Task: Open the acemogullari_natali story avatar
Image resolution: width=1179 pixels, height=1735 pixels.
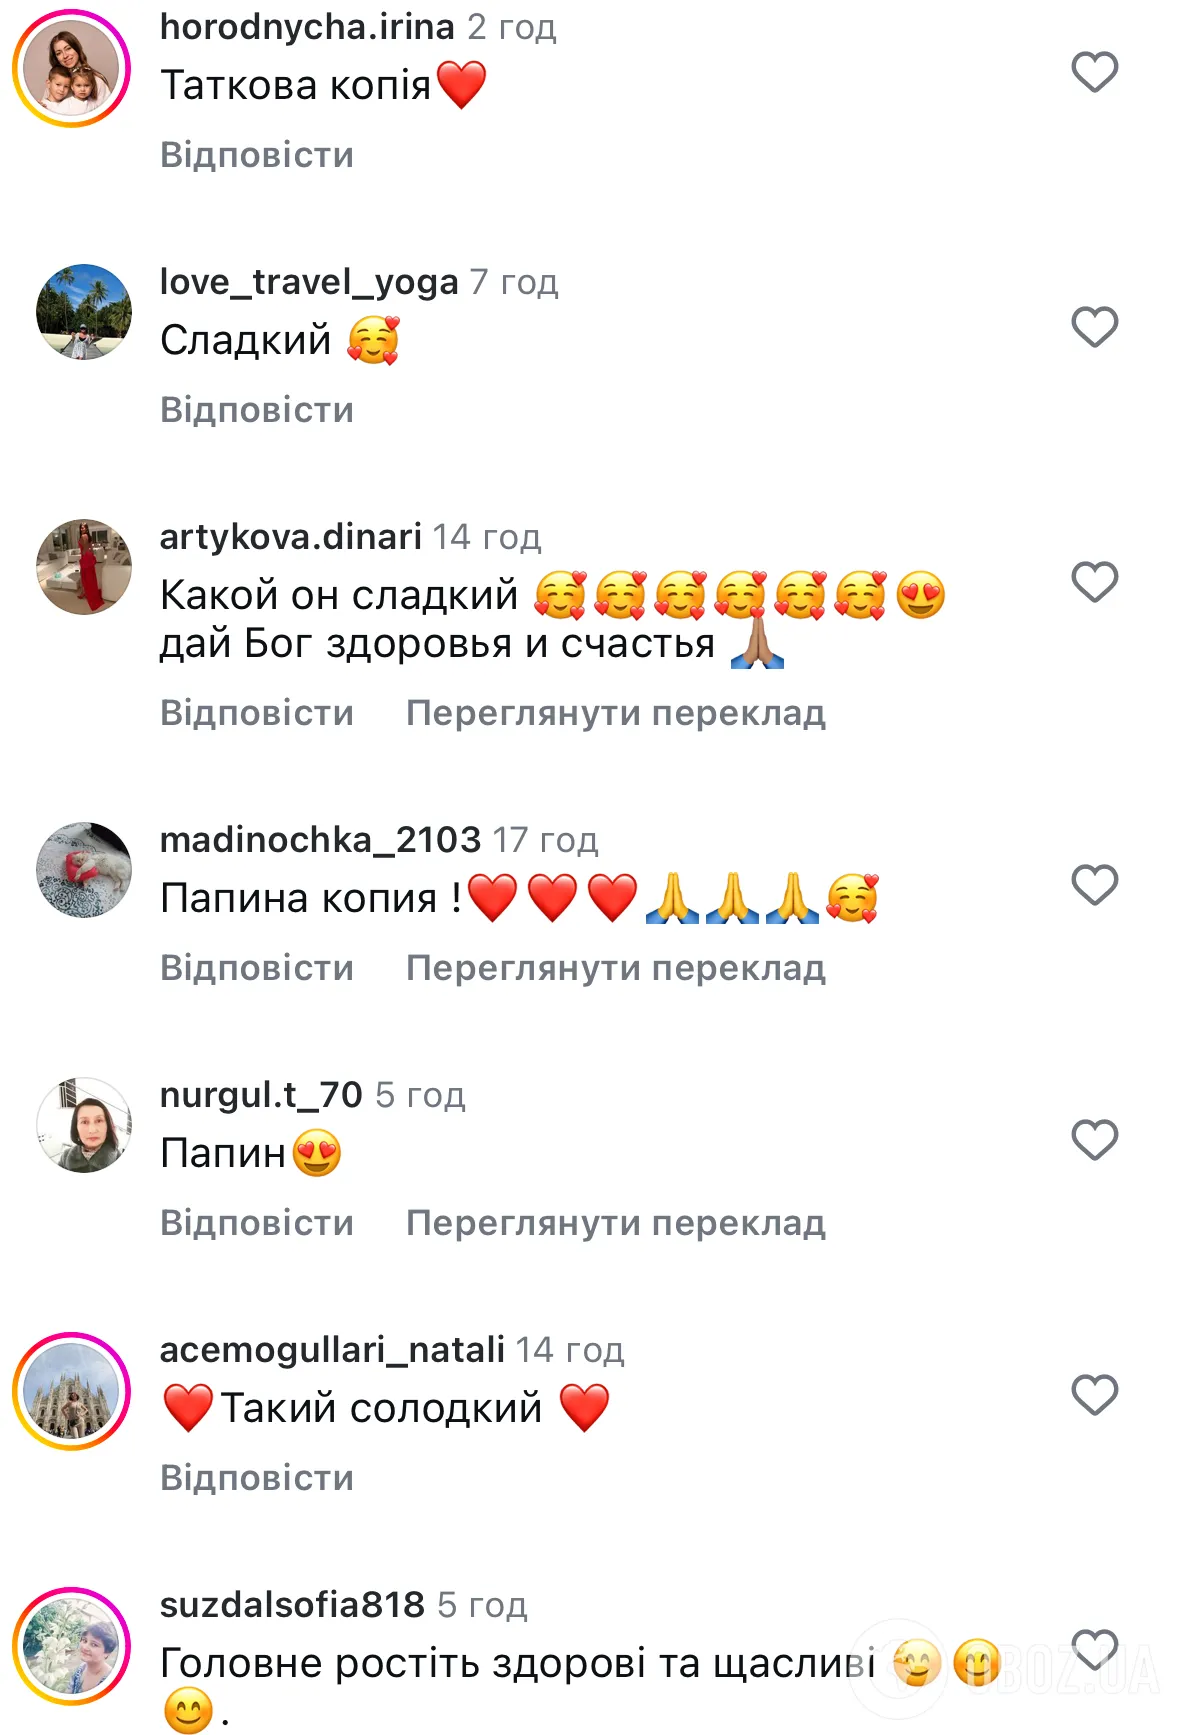Action: [x=72, y=1391]
